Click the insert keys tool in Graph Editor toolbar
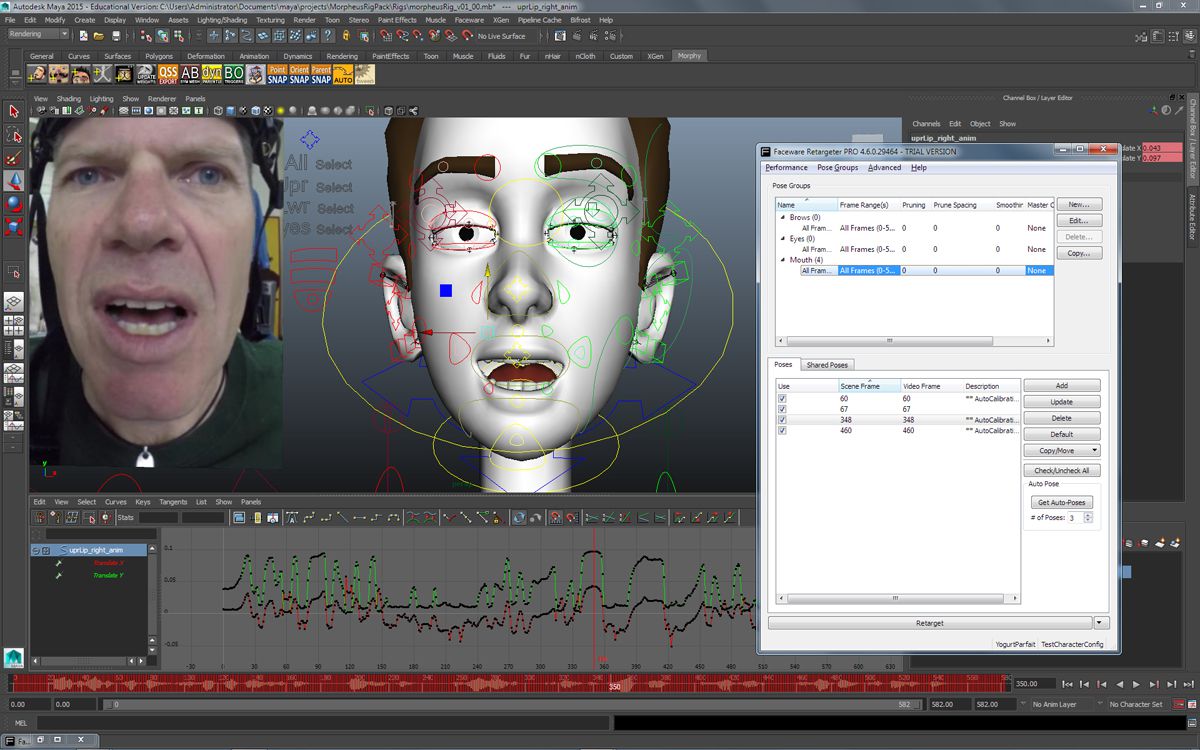This screenshot has height=750, width=1200. tap(56, 518)
